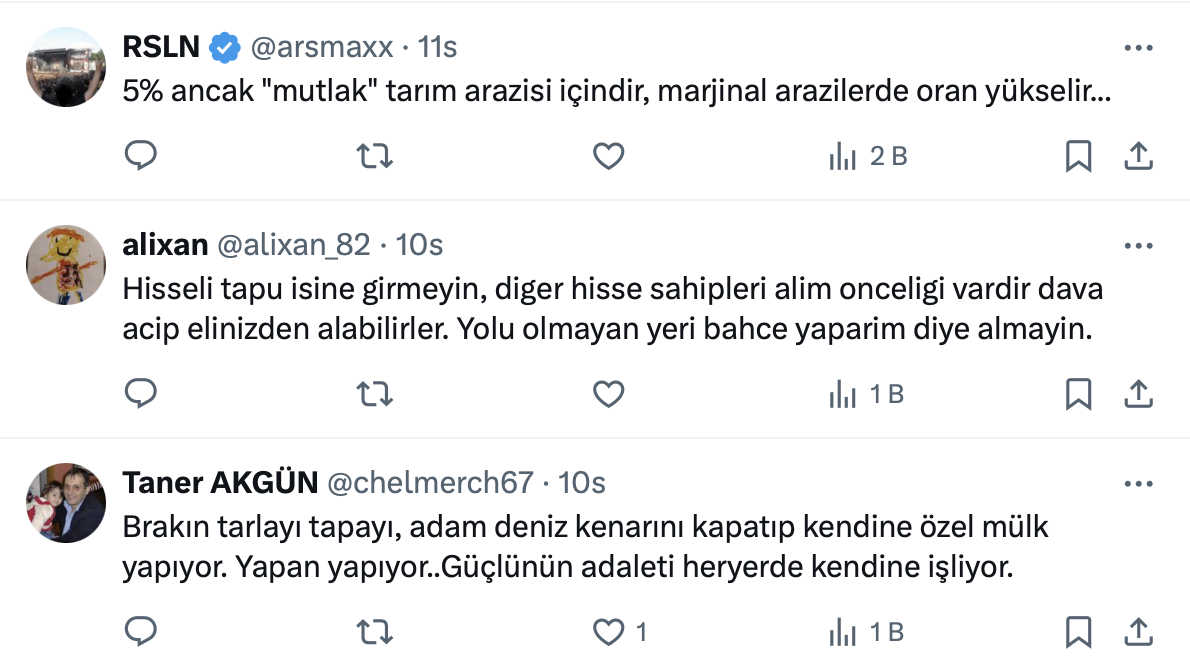
Task: Click alixan's profile avatar
Action: (x=66, y=265)
